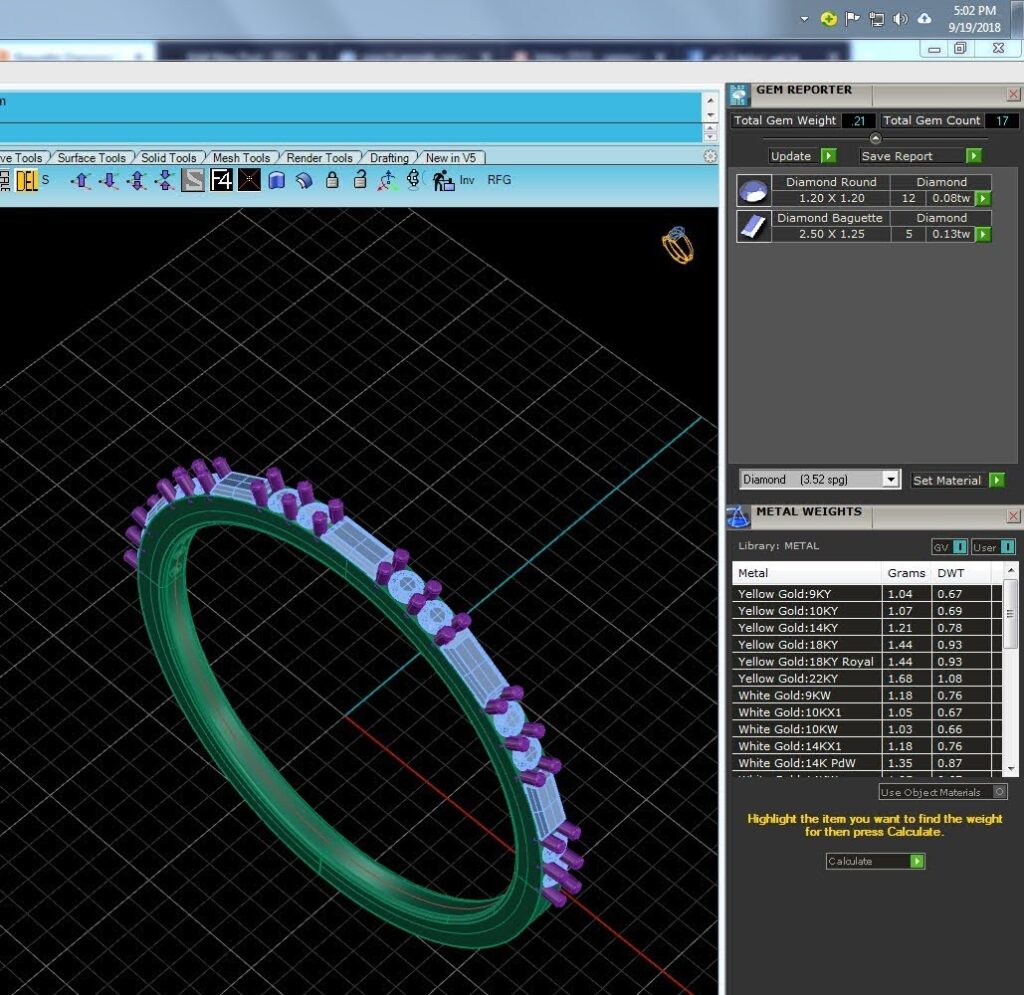Select the Diamond Round gem thumbnail
1024x995 pixels.
(754, 191)
